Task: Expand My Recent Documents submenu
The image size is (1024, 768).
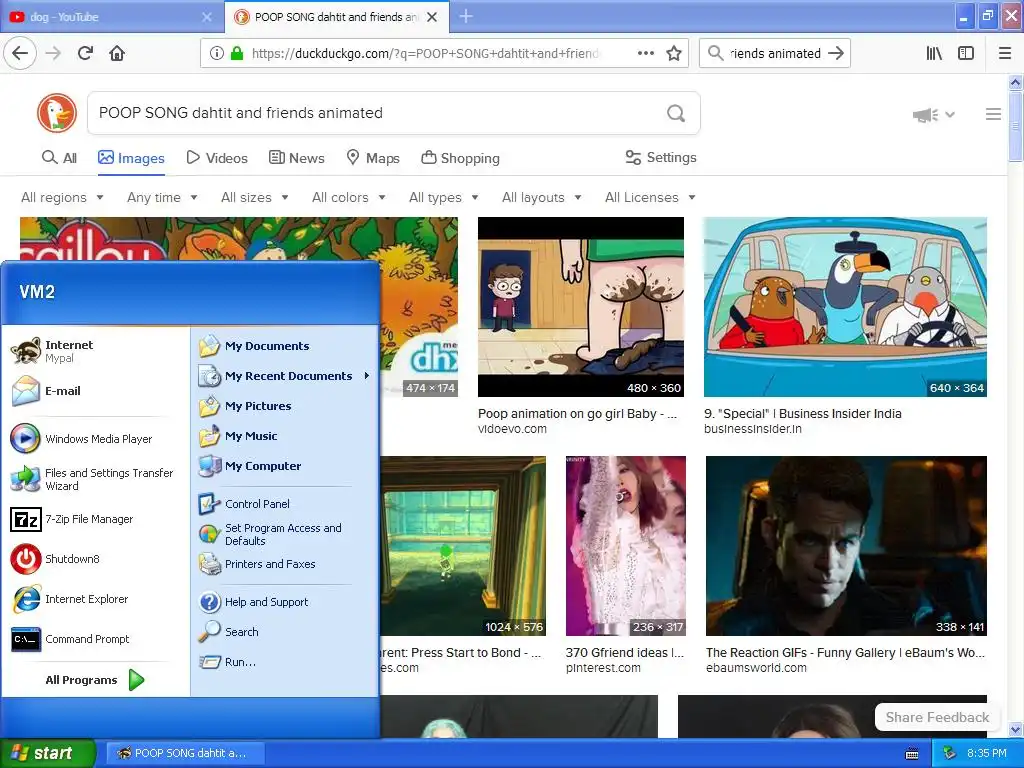Action: [x=285, y=376]
